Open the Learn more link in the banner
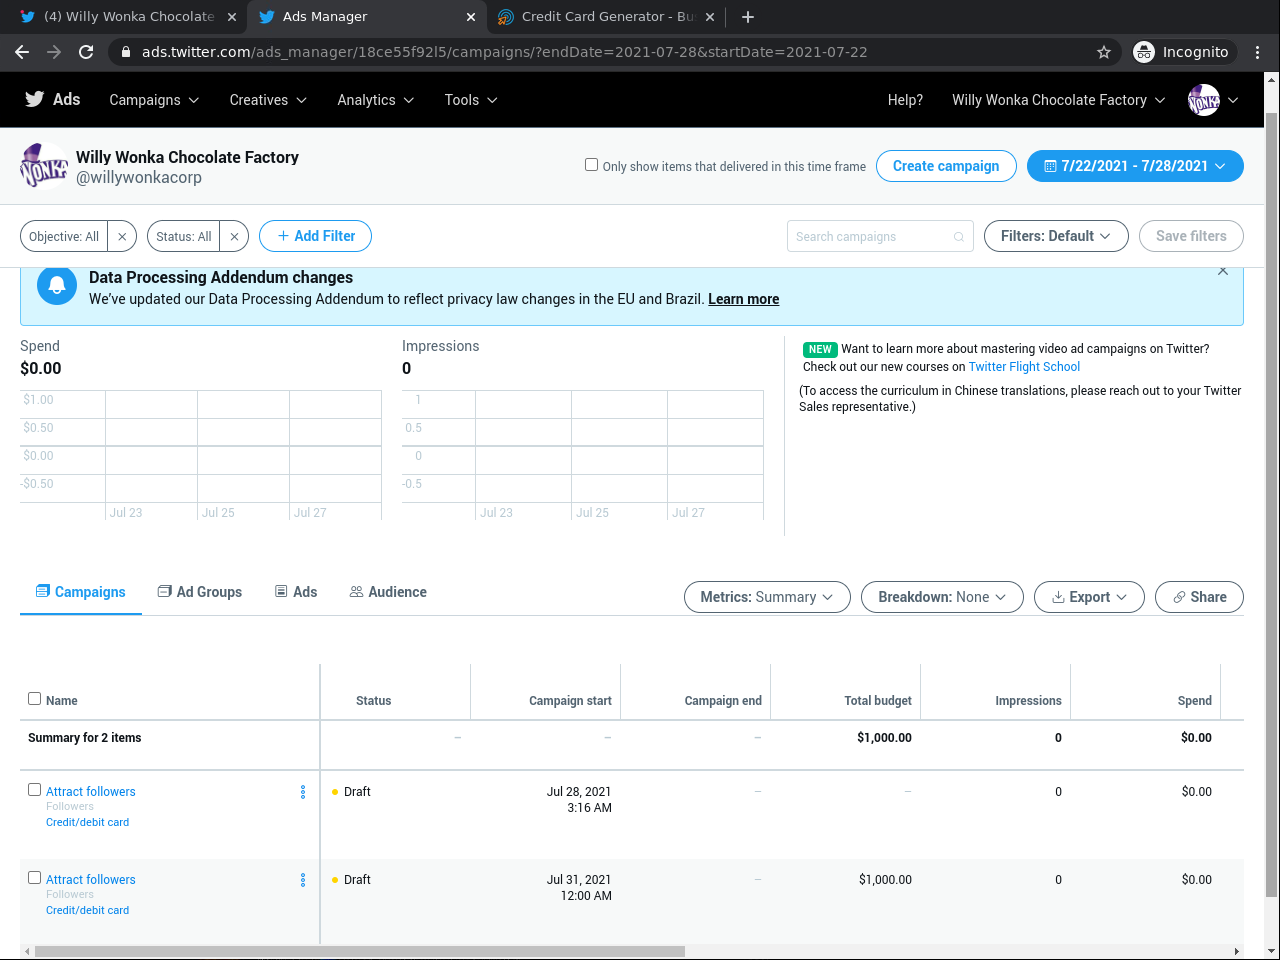This screenshot has height=960, width=1280. pyautogui.click(x=743, y=299)
